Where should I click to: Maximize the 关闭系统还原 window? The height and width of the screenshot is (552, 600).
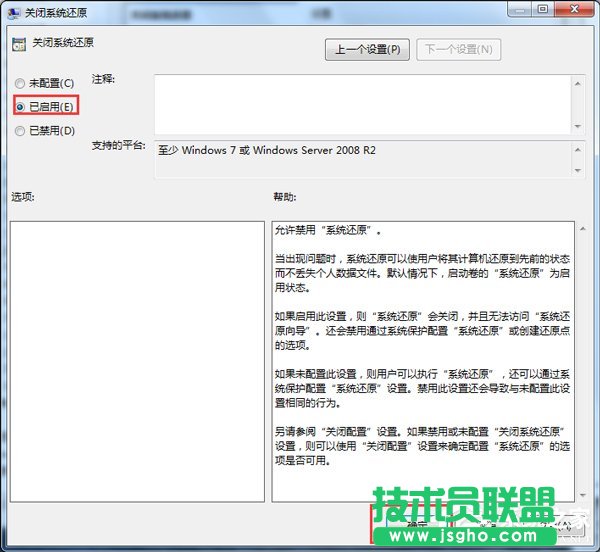pyautogui.click(x=543, y=9)
